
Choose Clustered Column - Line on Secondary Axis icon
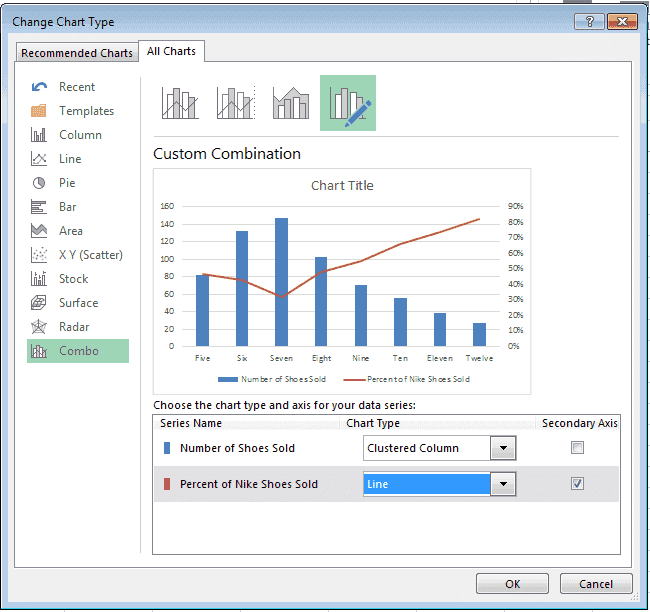[x=236, y=103]
